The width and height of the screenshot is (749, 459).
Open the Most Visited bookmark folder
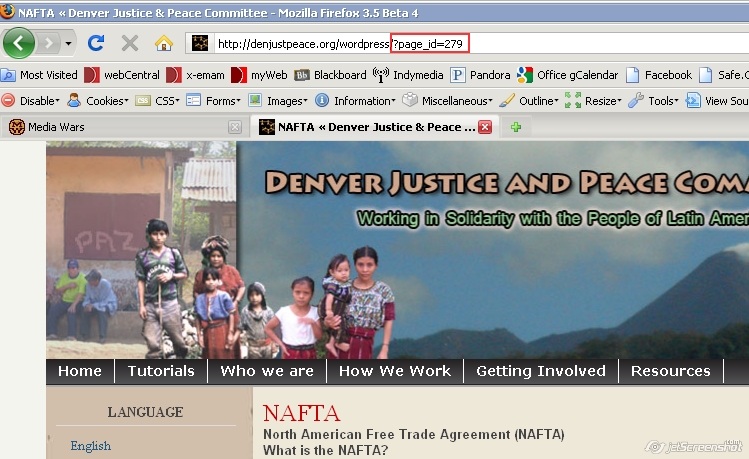click(x=39, y=75)
